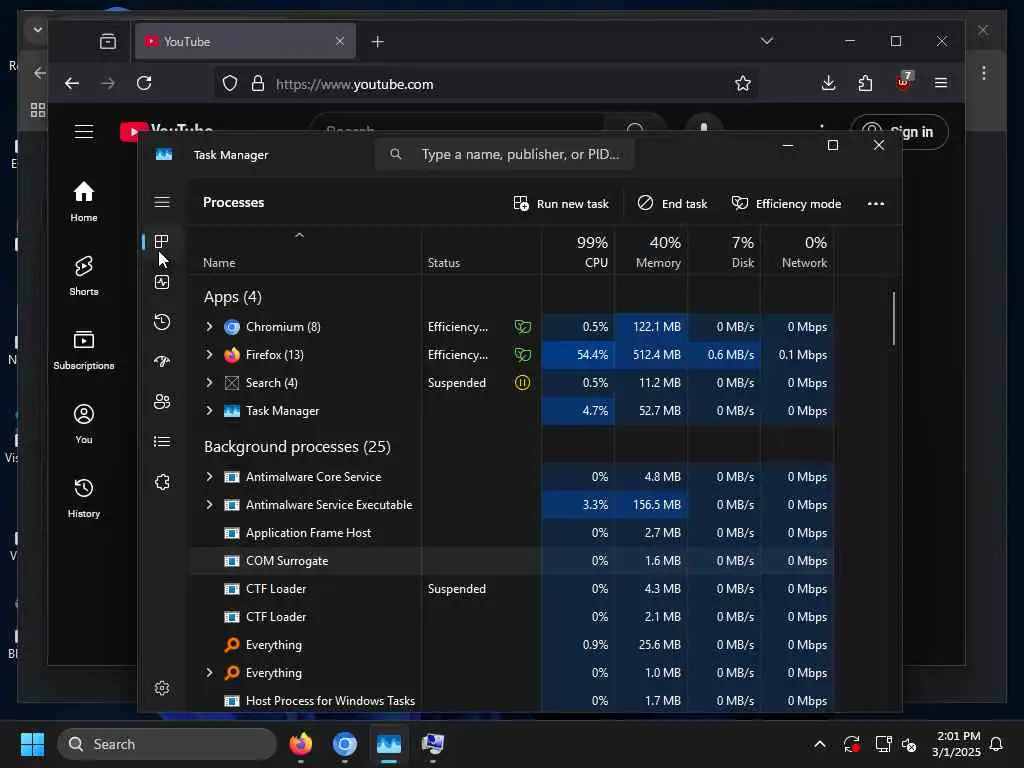
Task: Expand Antimalware Service Executable row
Action: click(x=209, y=505)
